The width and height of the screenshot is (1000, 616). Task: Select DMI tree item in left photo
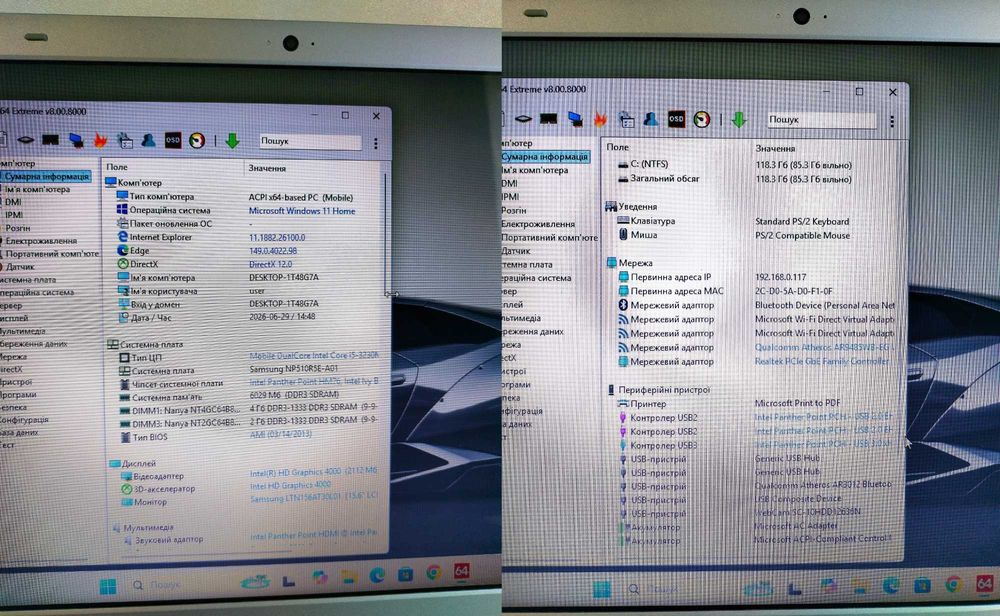tap(13, 202)
